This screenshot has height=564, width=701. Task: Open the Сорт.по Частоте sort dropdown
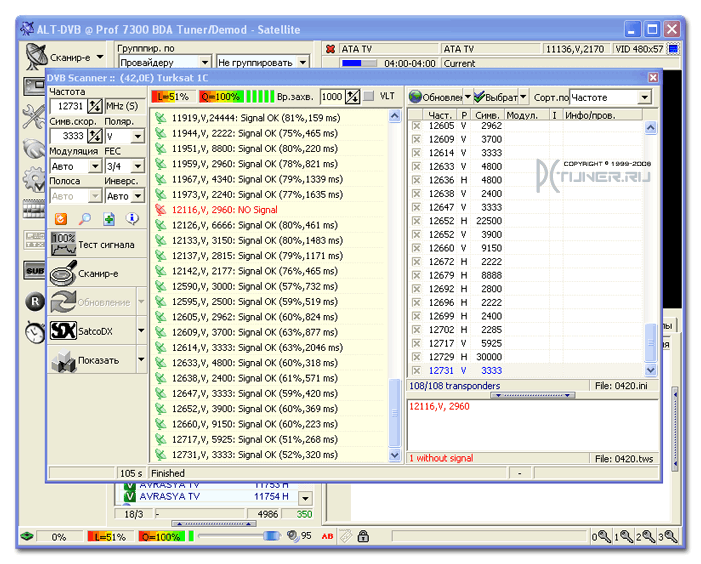click(644, 97)
